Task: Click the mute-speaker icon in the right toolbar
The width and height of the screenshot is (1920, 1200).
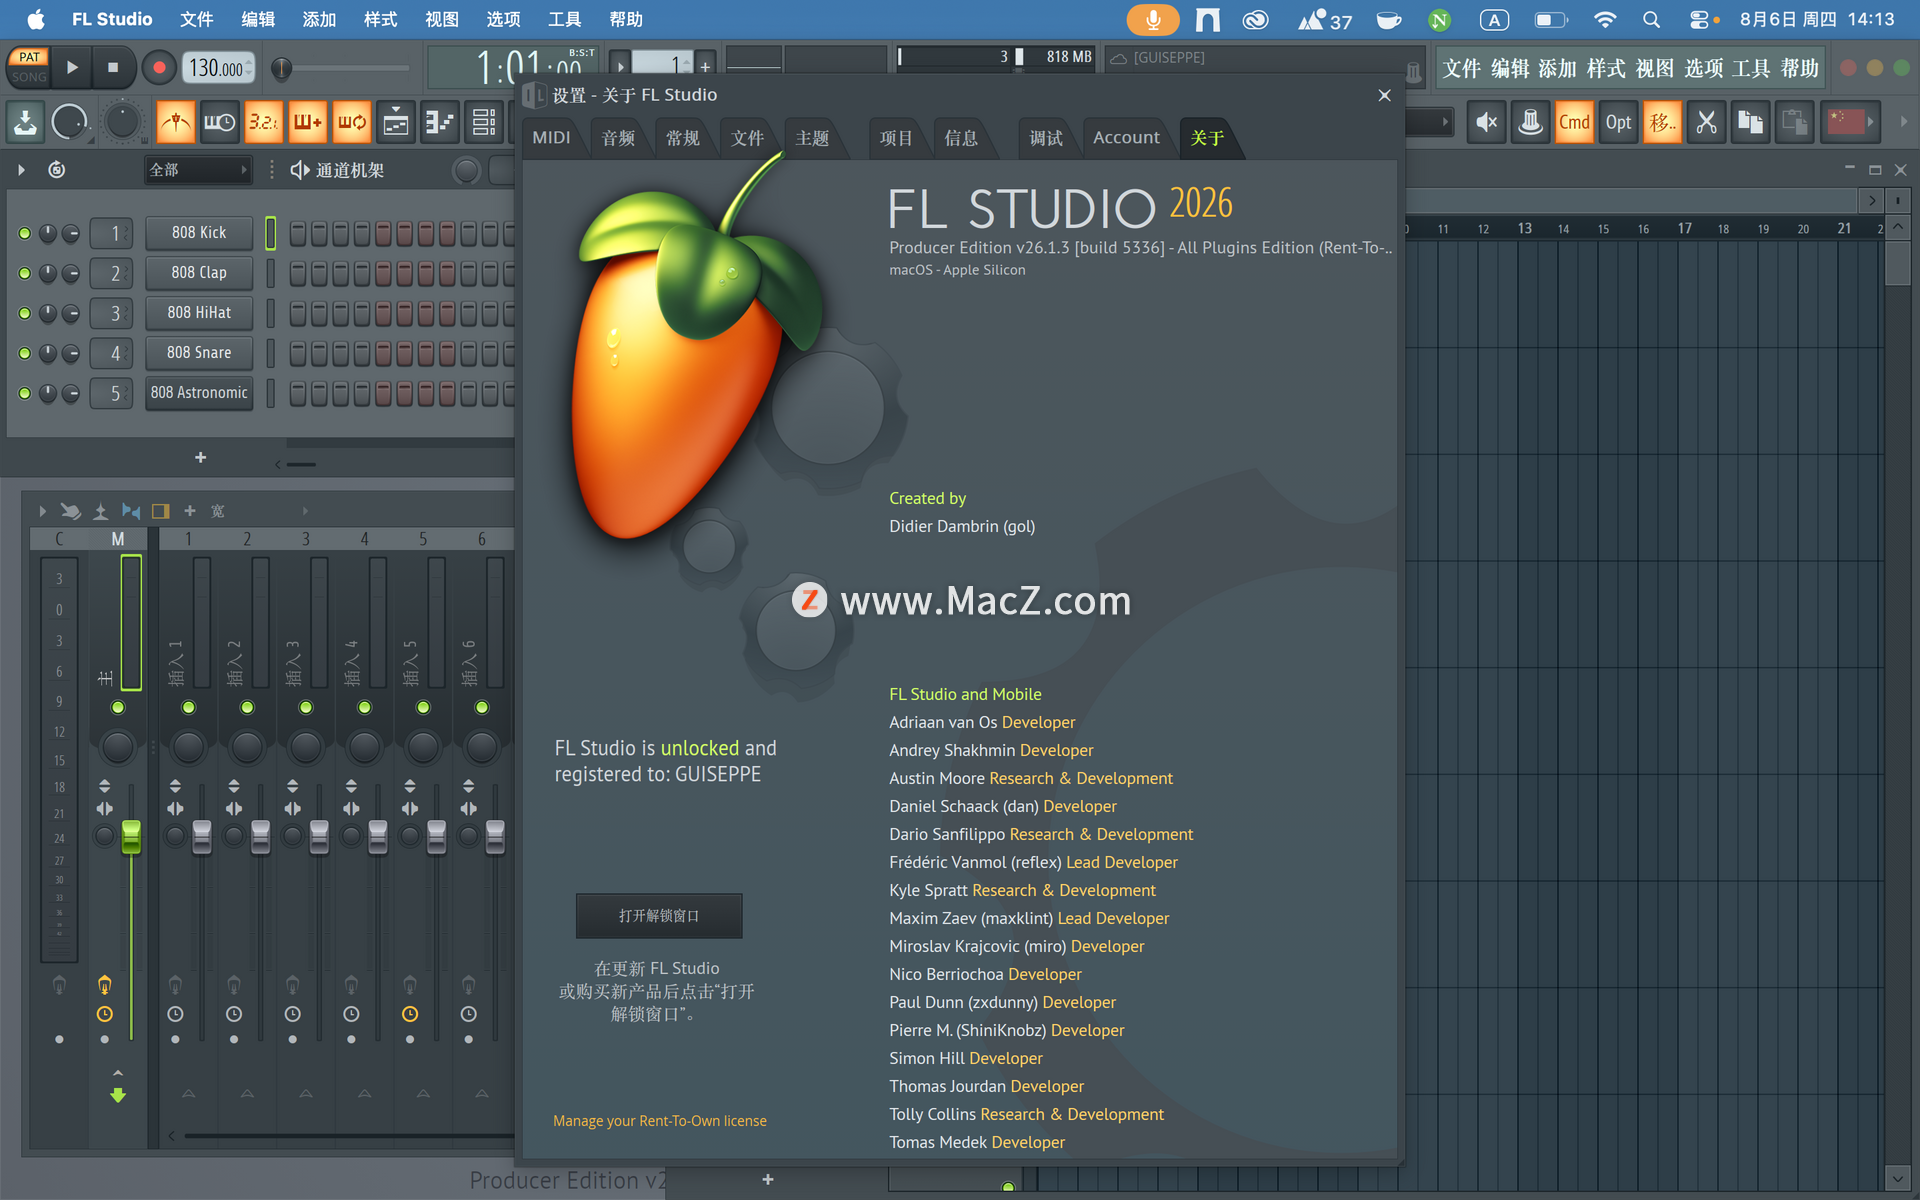Action: pos(1487,123)
